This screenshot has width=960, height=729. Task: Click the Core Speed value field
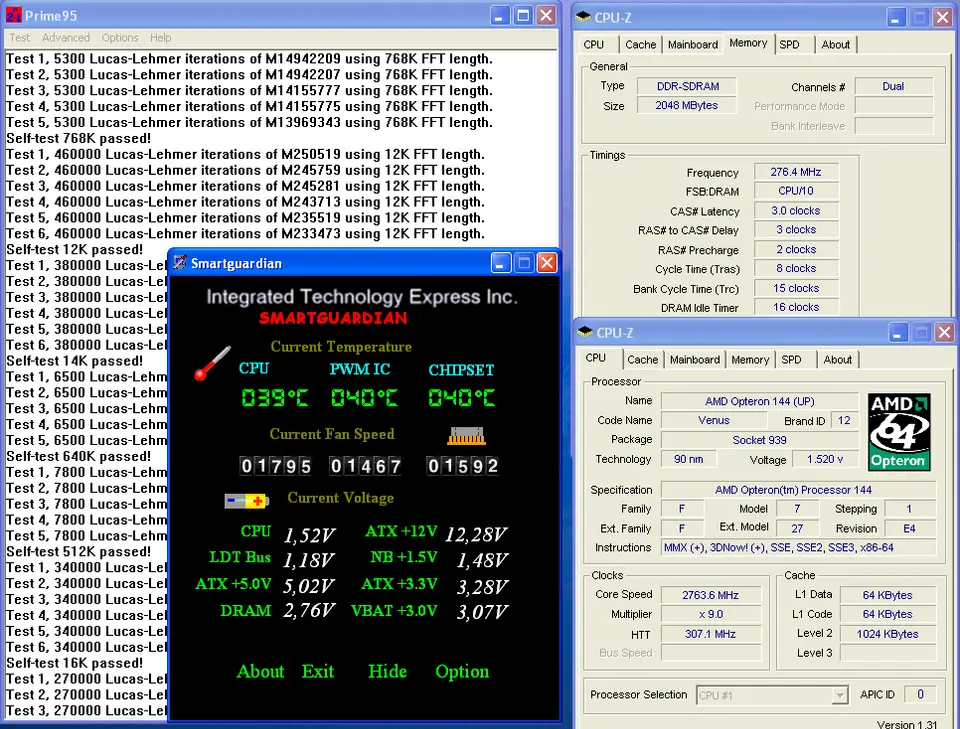(713, 595)
